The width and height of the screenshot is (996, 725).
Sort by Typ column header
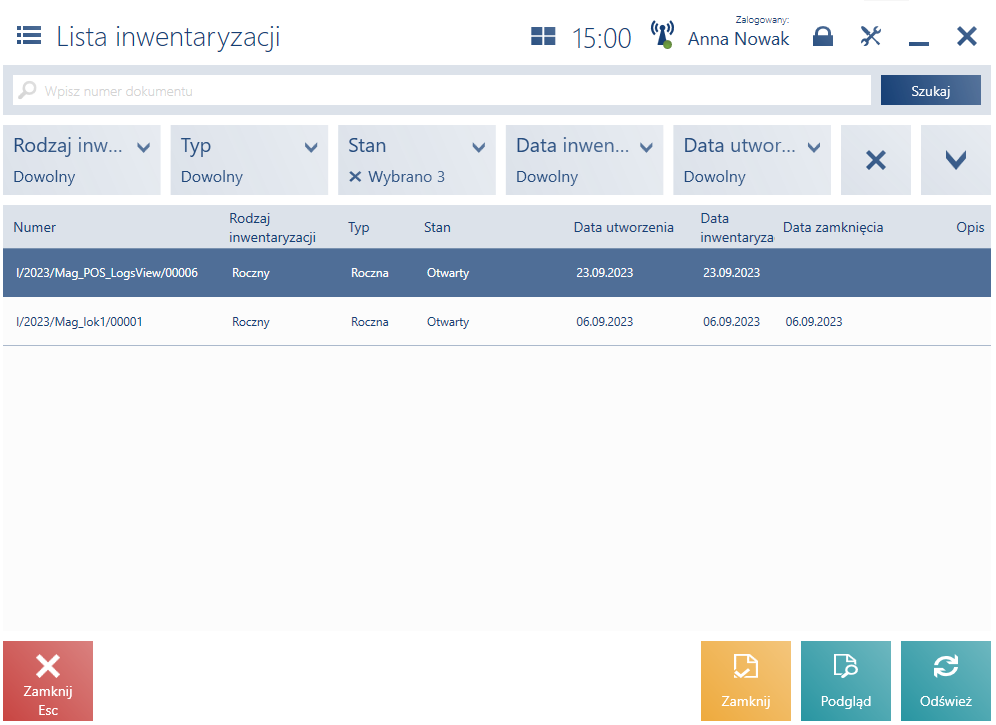(359, 227)
